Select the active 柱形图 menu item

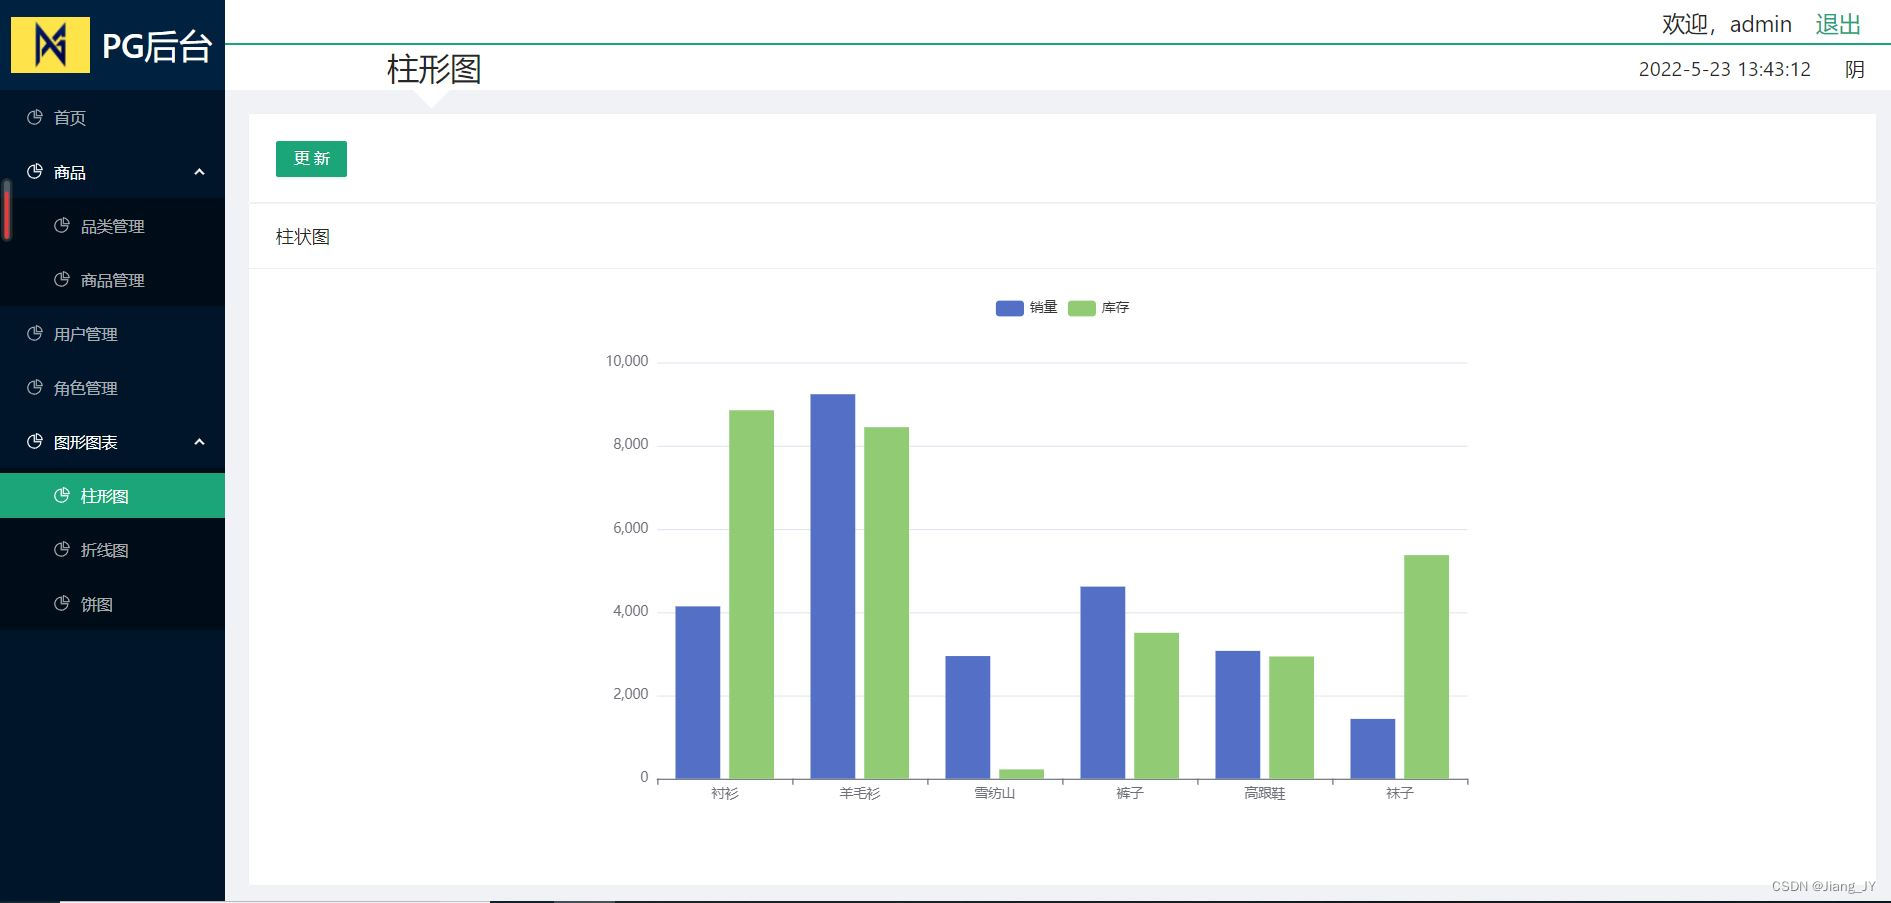pyautogui.click(x=112, y=496)
